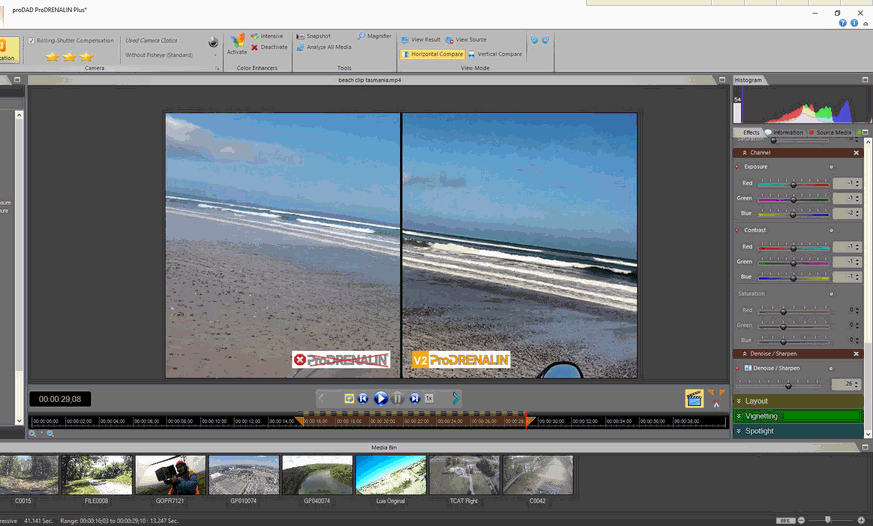Toggle loop playback in the transport bar
Screen dimensions: 873x526
tap(349, 399)
